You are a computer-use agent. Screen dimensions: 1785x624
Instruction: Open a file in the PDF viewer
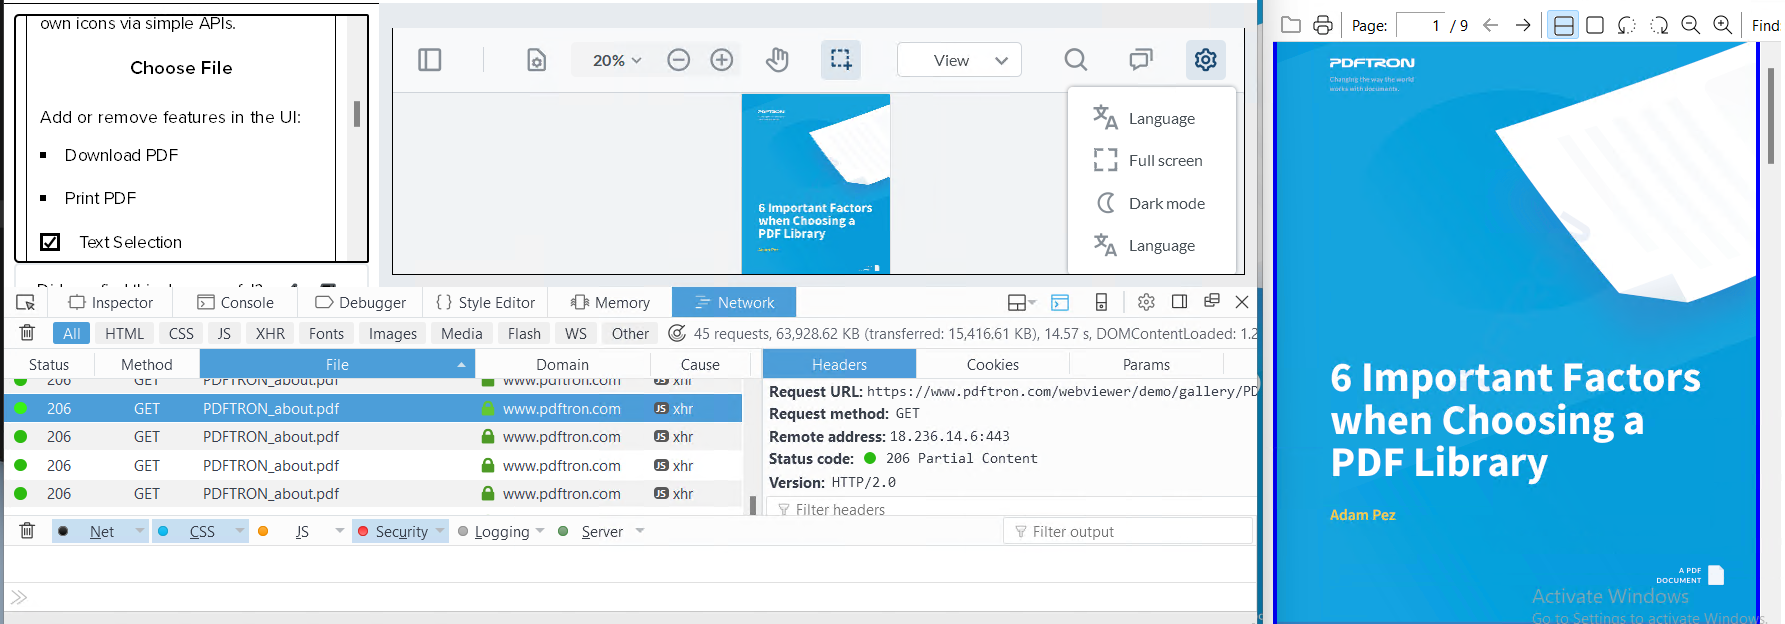coord(1291,25)
